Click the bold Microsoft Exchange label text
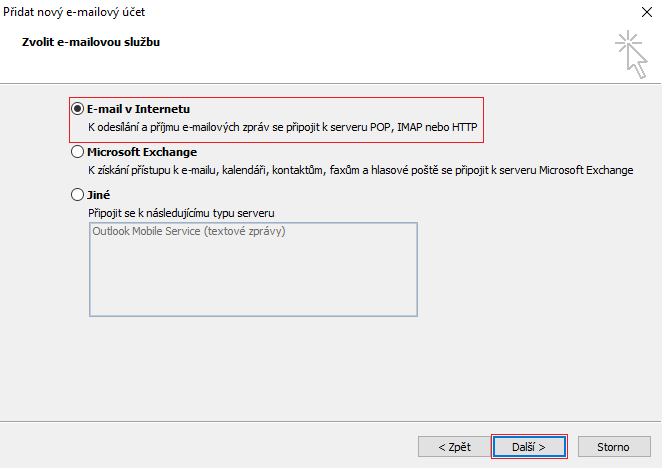Image resolution: width=662 pixels, height=468 pixels. pos(142,152)
